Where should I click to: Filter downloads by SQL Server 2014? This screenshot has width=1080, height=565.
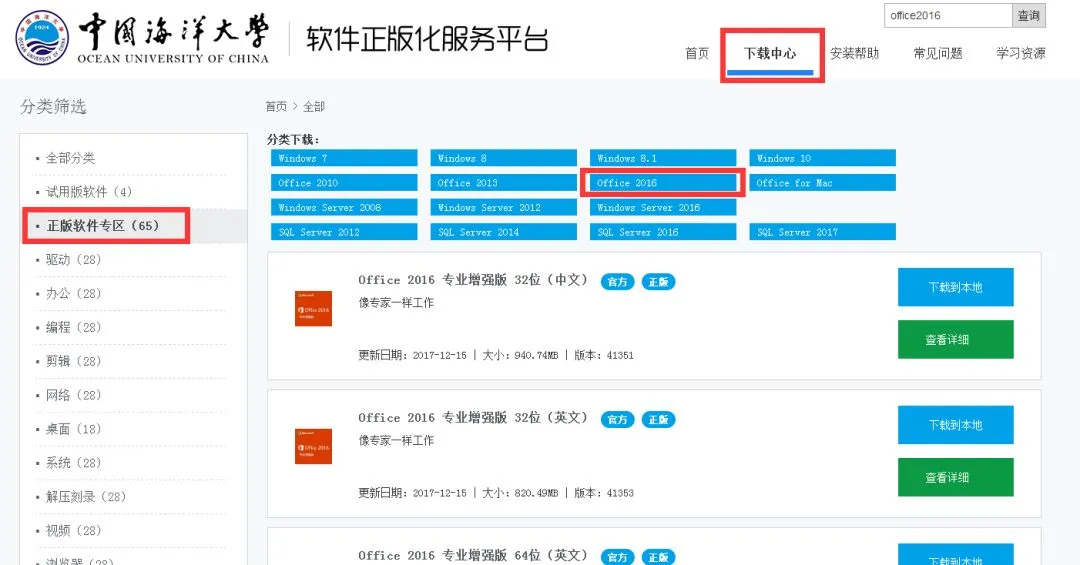(503, 232)
